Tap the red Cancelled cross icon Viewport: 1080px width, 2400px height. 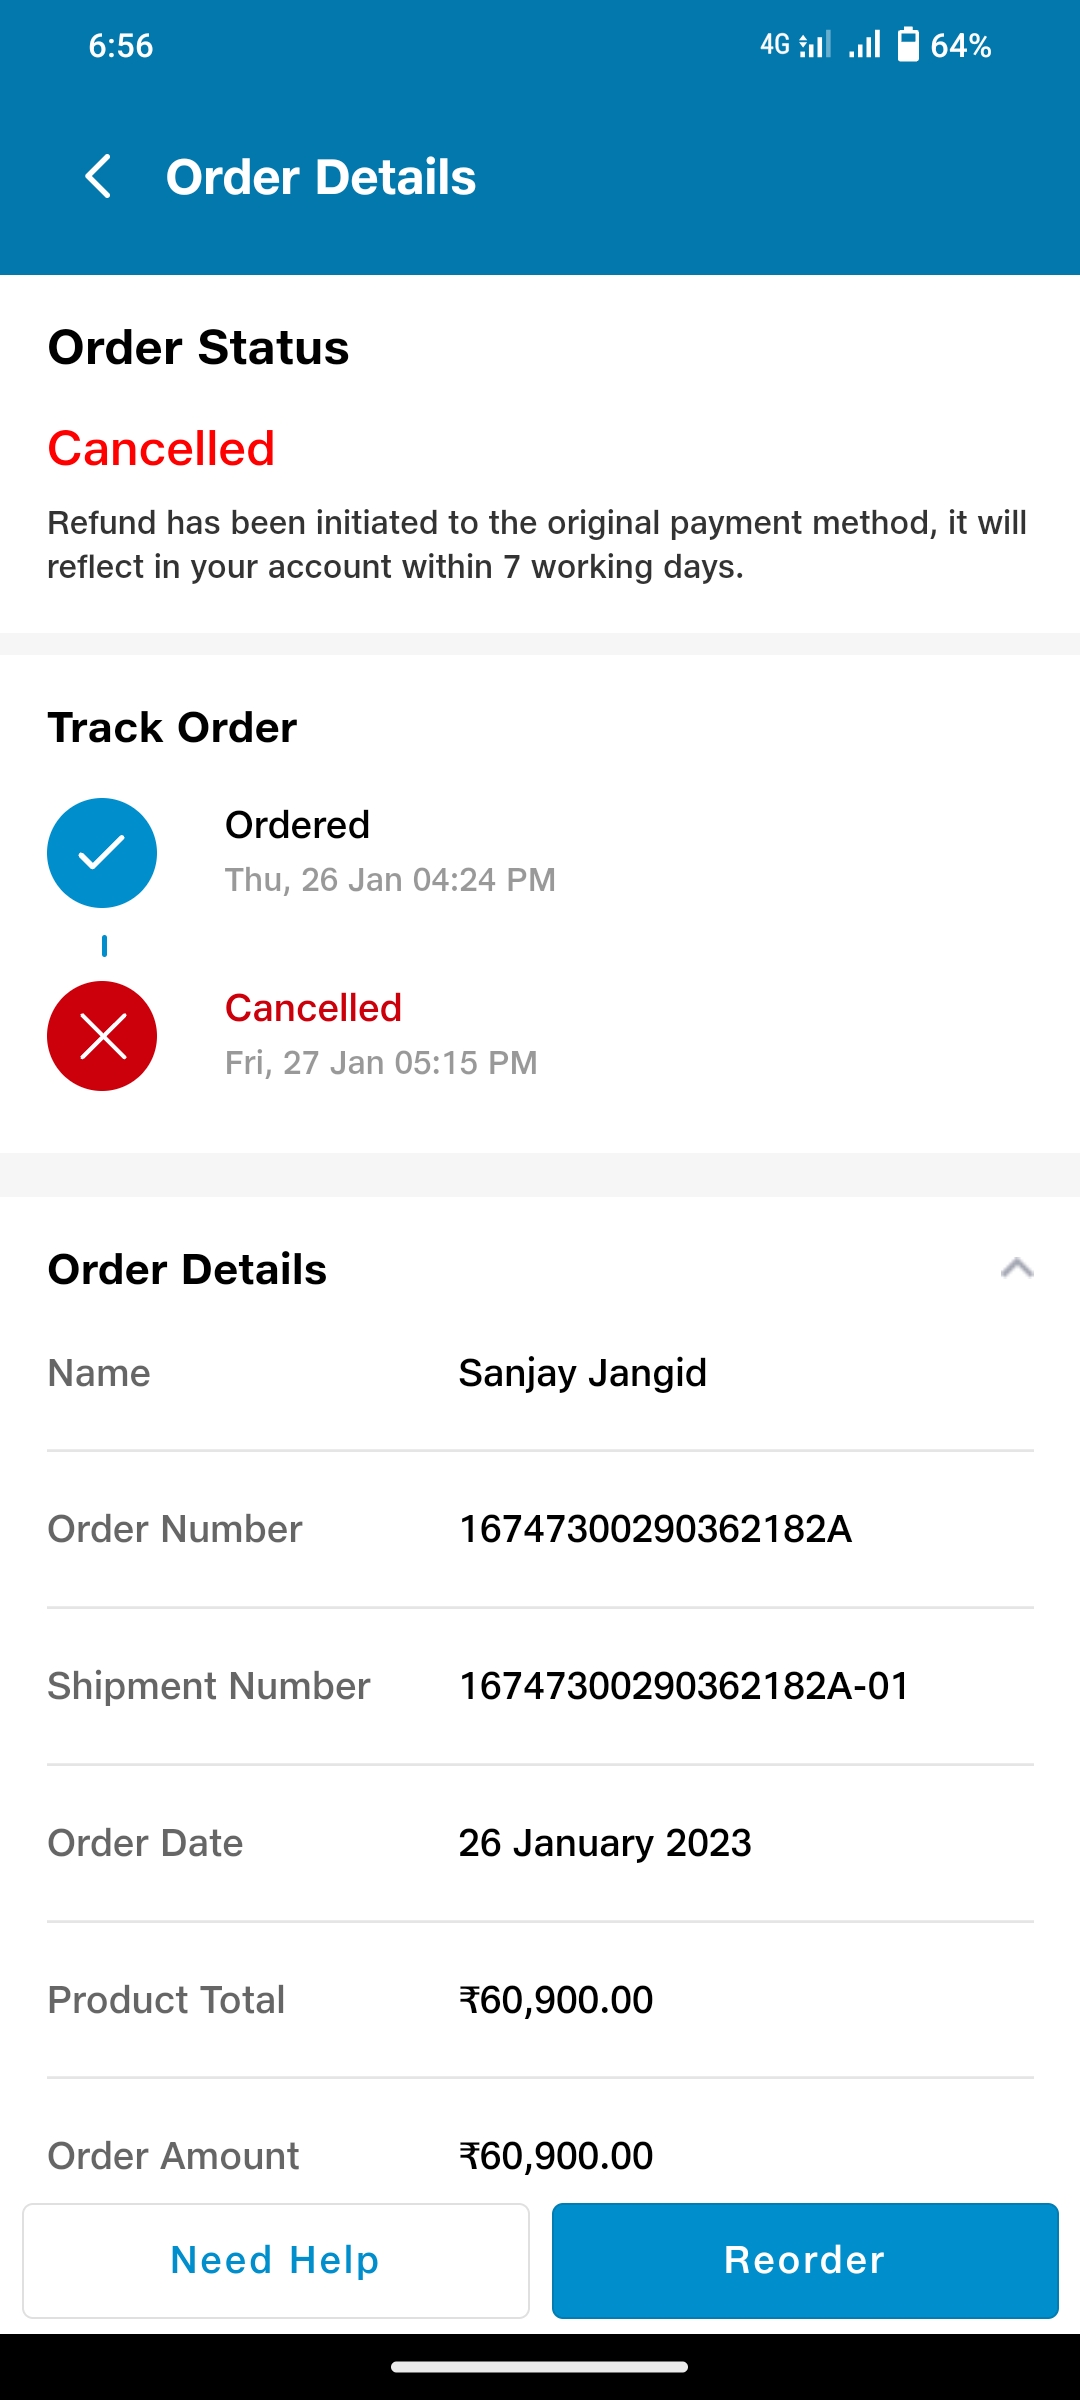tap(102, 1036)
